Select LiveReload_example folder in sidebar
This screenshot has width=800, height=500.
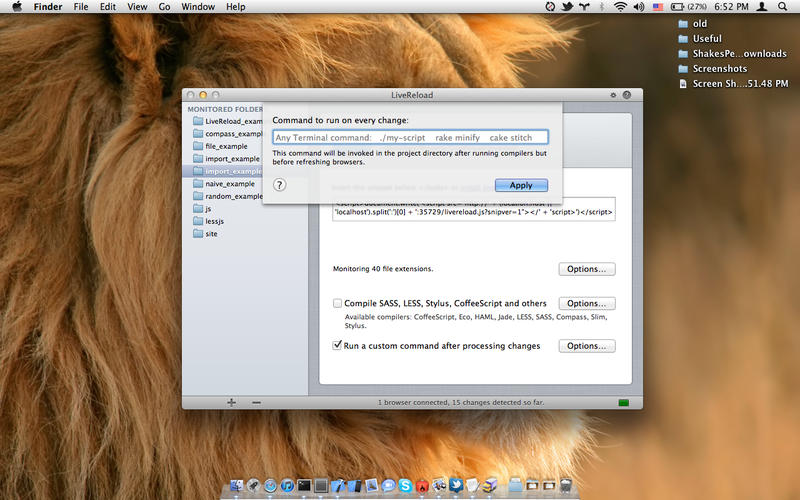(228, 121)
